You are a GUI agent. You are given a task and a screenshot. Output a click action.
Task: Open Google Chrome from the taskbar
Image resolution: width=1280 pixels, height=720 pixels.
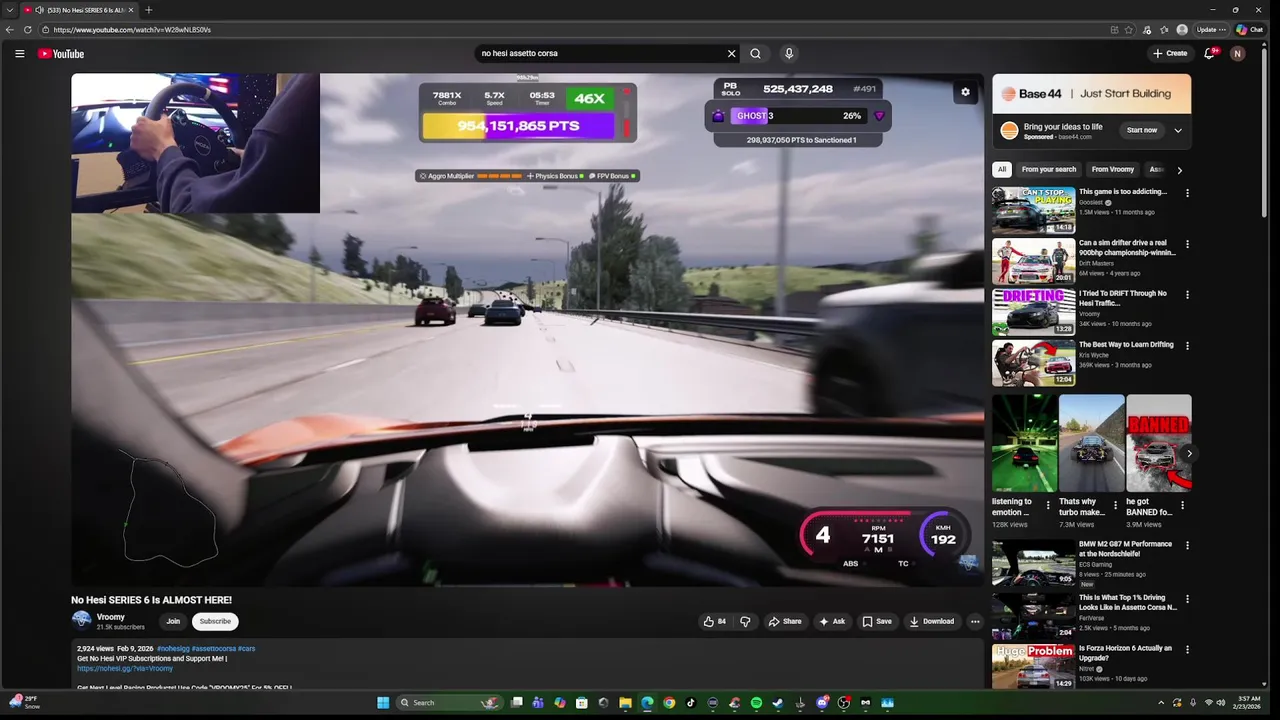pyautogui.click(x=669, y=703)
